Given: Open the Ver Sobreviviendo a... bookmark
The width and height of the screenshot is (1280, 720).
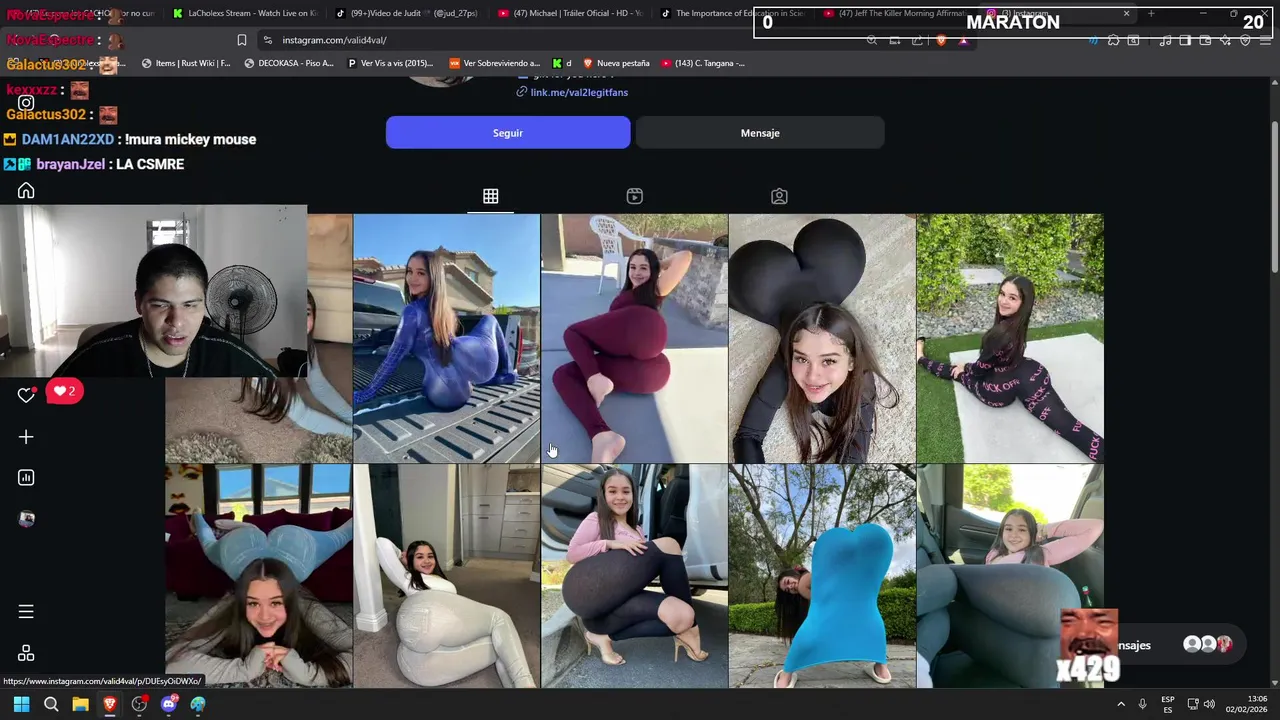Looking at the screenshot, I should point(494,63).
